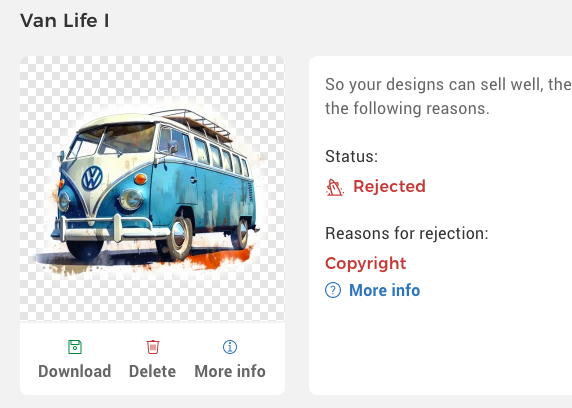
Task: Click the Reasons for rejection label
Action: coord(406,234)
